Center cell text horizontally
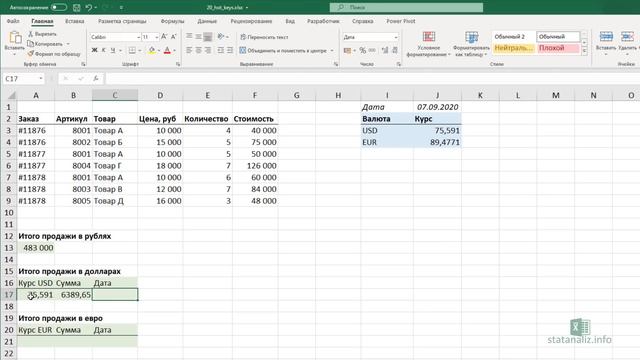The image size is (640, 360). point(198,50)
